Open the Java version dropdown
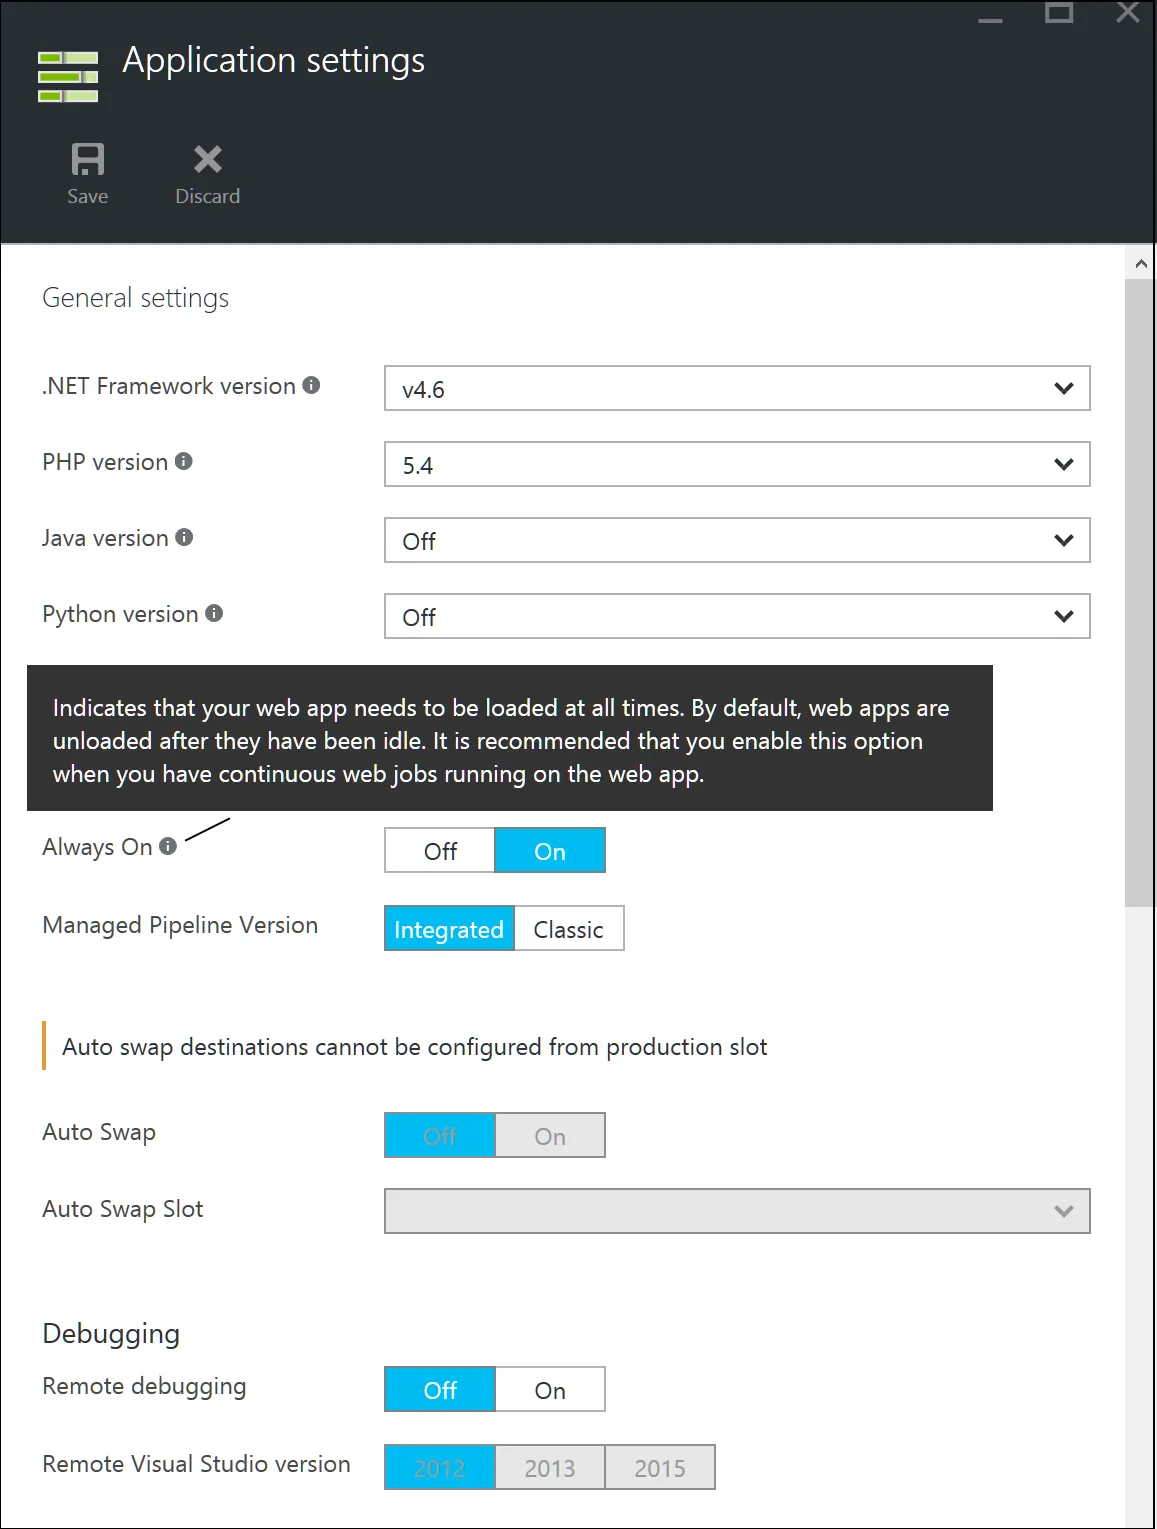The height and width of the screenshot is (1529, 1157). (x=737, y=540)
